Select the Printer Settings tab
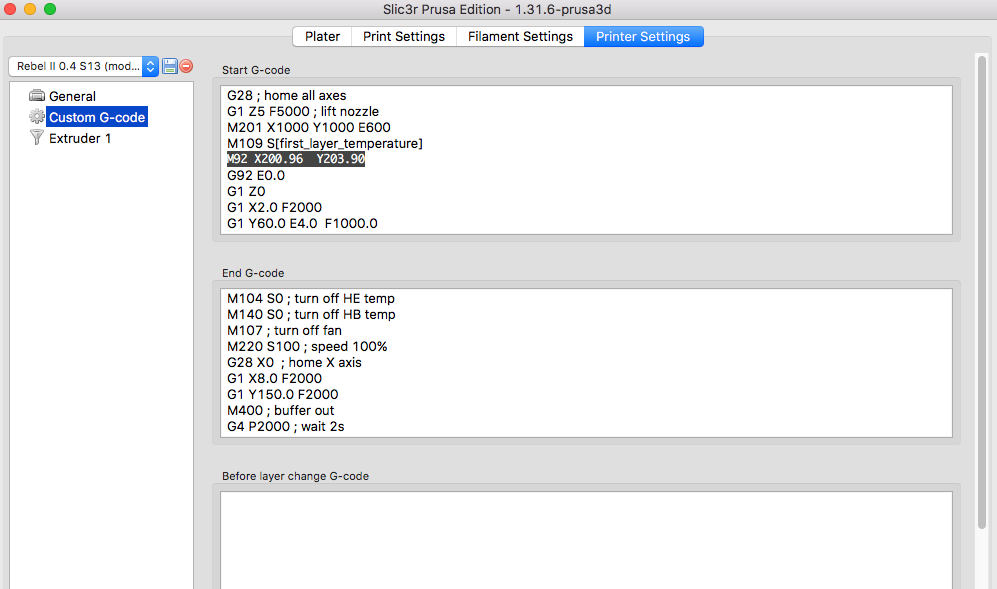Screen dimensions: 997x589 pyautogui.click(x=643, y=36)
